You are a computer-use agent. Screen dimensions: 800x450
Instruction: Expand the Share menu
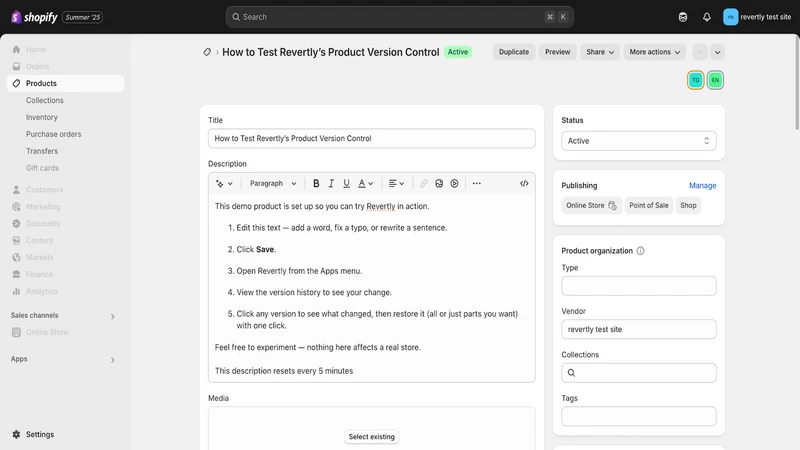600,52
